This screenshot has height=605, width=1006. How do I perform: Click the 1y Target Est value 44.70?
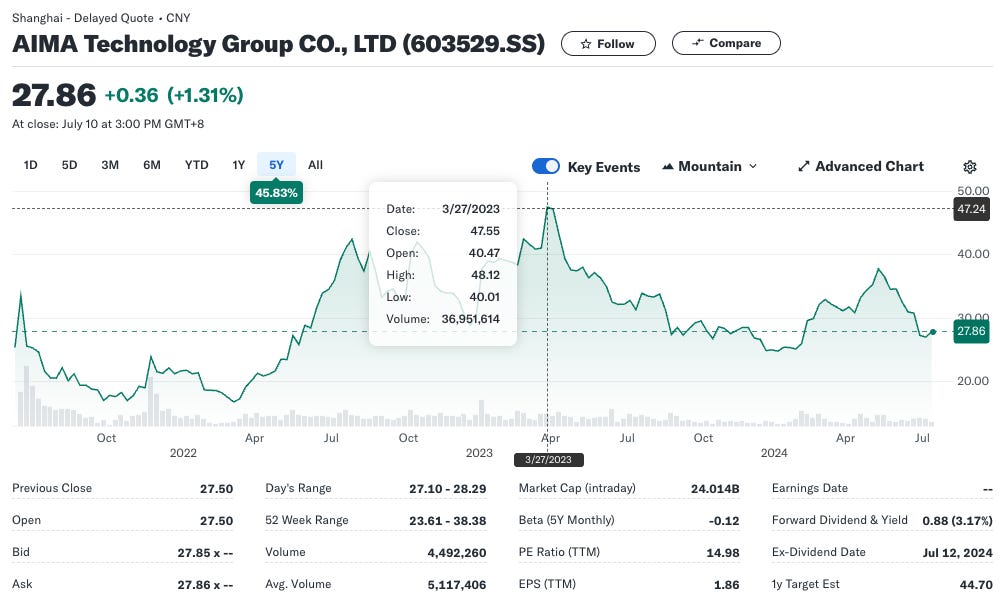coord(976,585)
